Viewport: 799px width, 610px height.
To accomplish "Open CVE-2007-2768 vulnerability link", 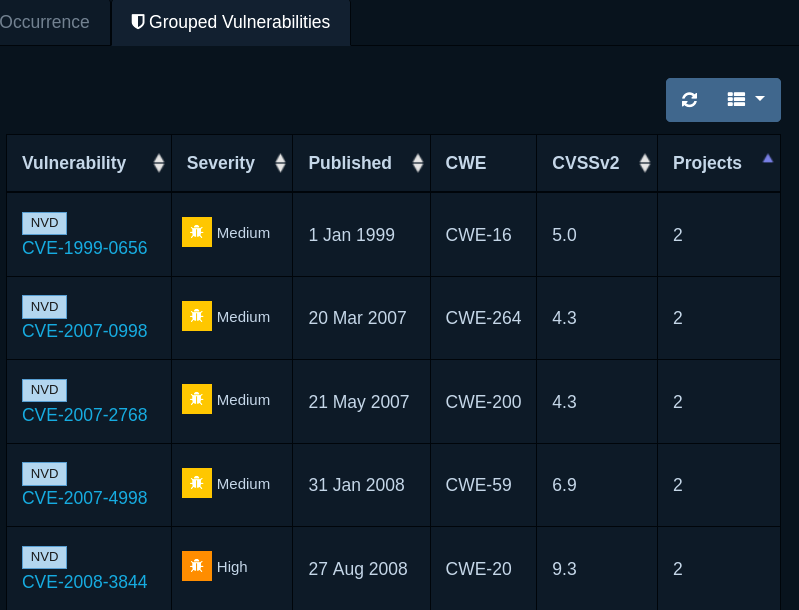I will point(85,415).
